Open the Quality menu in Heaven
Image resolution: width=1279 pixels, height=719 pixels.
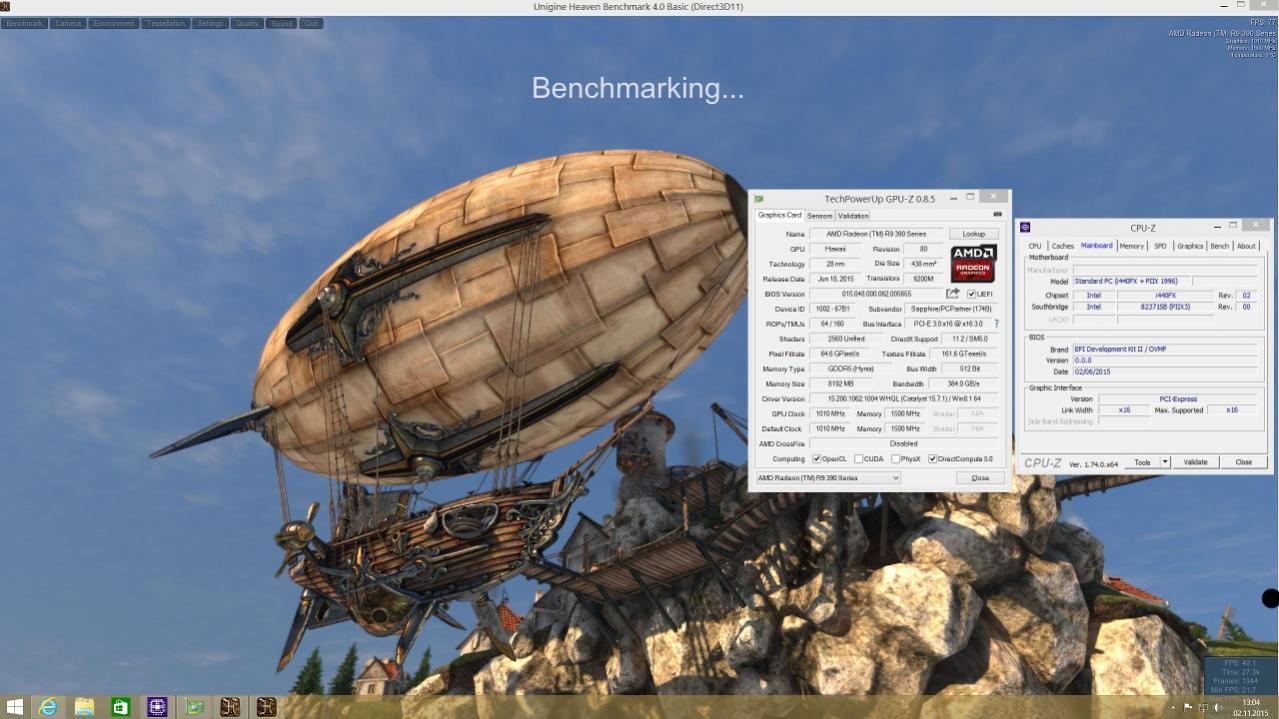tap(247, 23)
